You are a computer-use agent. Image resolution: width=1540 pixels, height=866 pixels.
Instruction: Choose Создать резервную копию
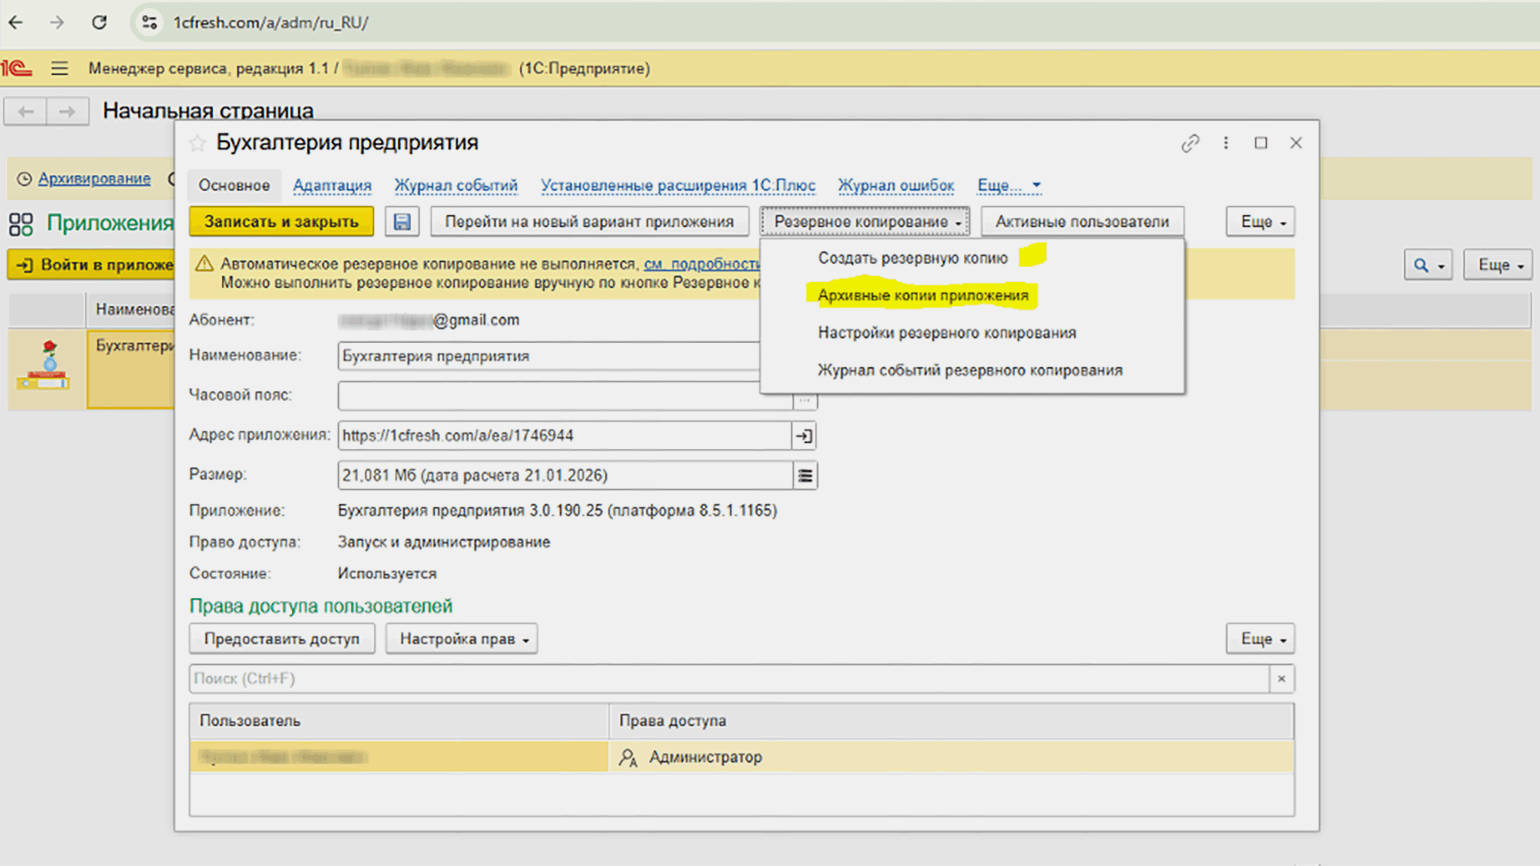(x=912, y=258)
